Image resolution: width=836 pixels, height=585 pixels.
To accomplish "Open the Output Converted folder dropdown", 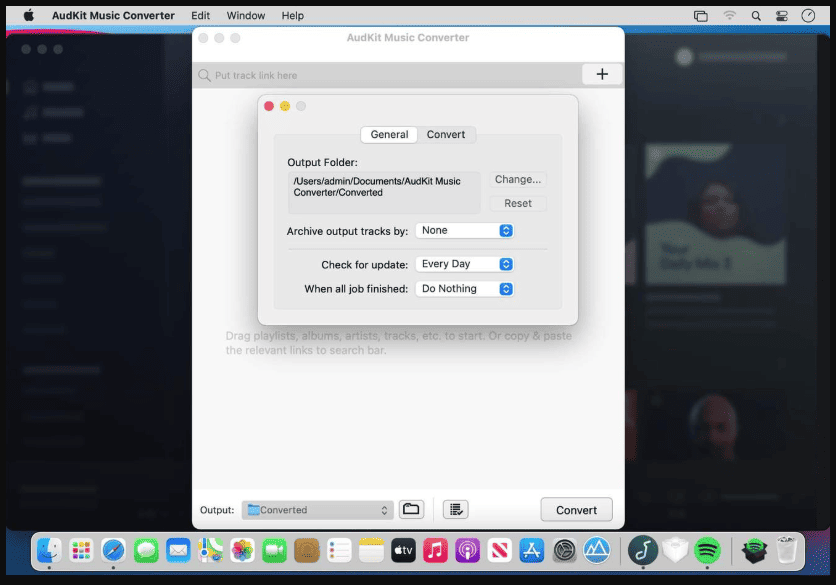I will pyautogui.click(x=318, y=510).
